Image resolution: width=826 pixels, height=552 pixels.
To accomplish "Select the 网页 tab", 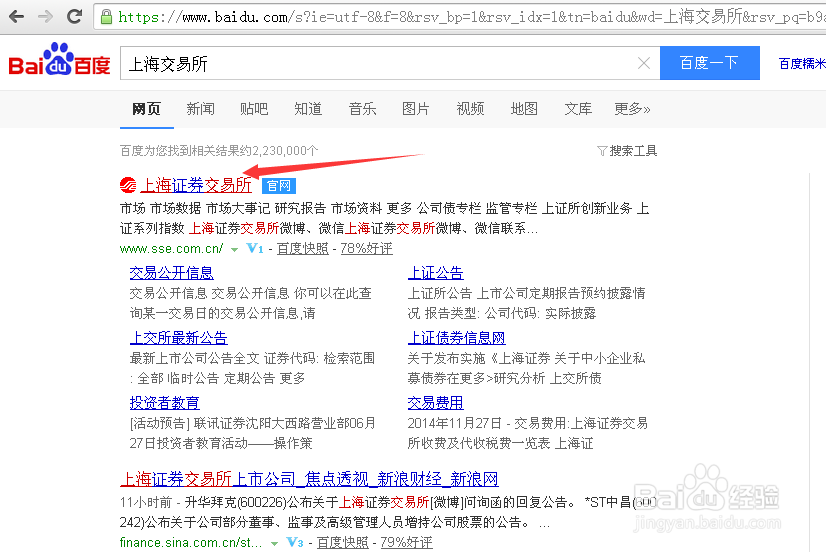I will (146, 109).
